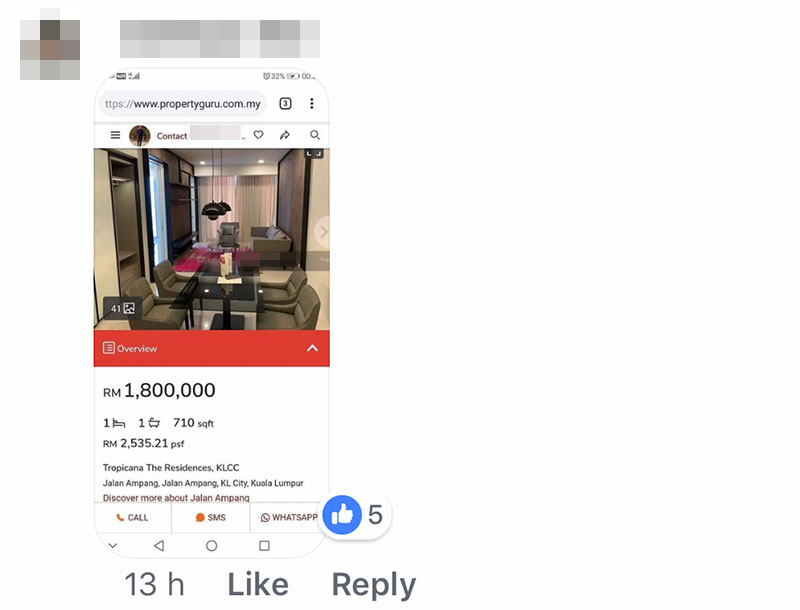Tap the Android back navigation triangle
This screenshot has height=610, width=800.
tap(159, 546)
